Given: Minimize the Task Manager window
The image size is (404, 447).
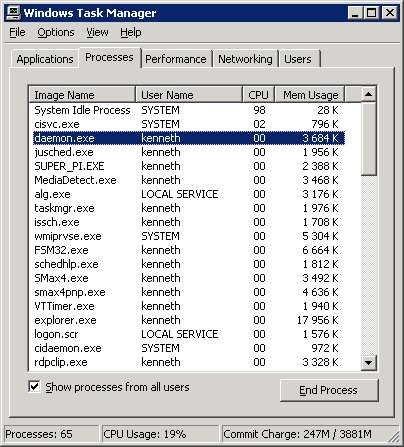Looking at the screenshot, I should coord(355,13).
